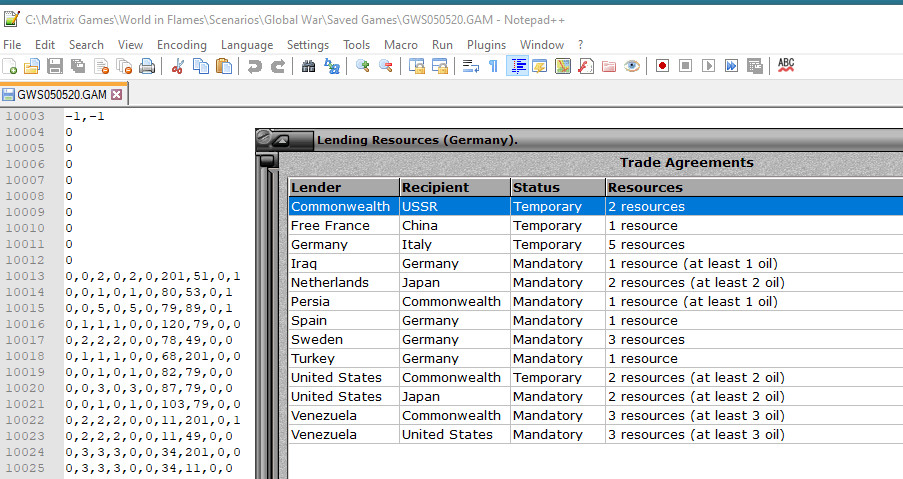The width and height of the screenshot is (903, 479).
Task: Click the Resources column header
Action: (754, 187)
